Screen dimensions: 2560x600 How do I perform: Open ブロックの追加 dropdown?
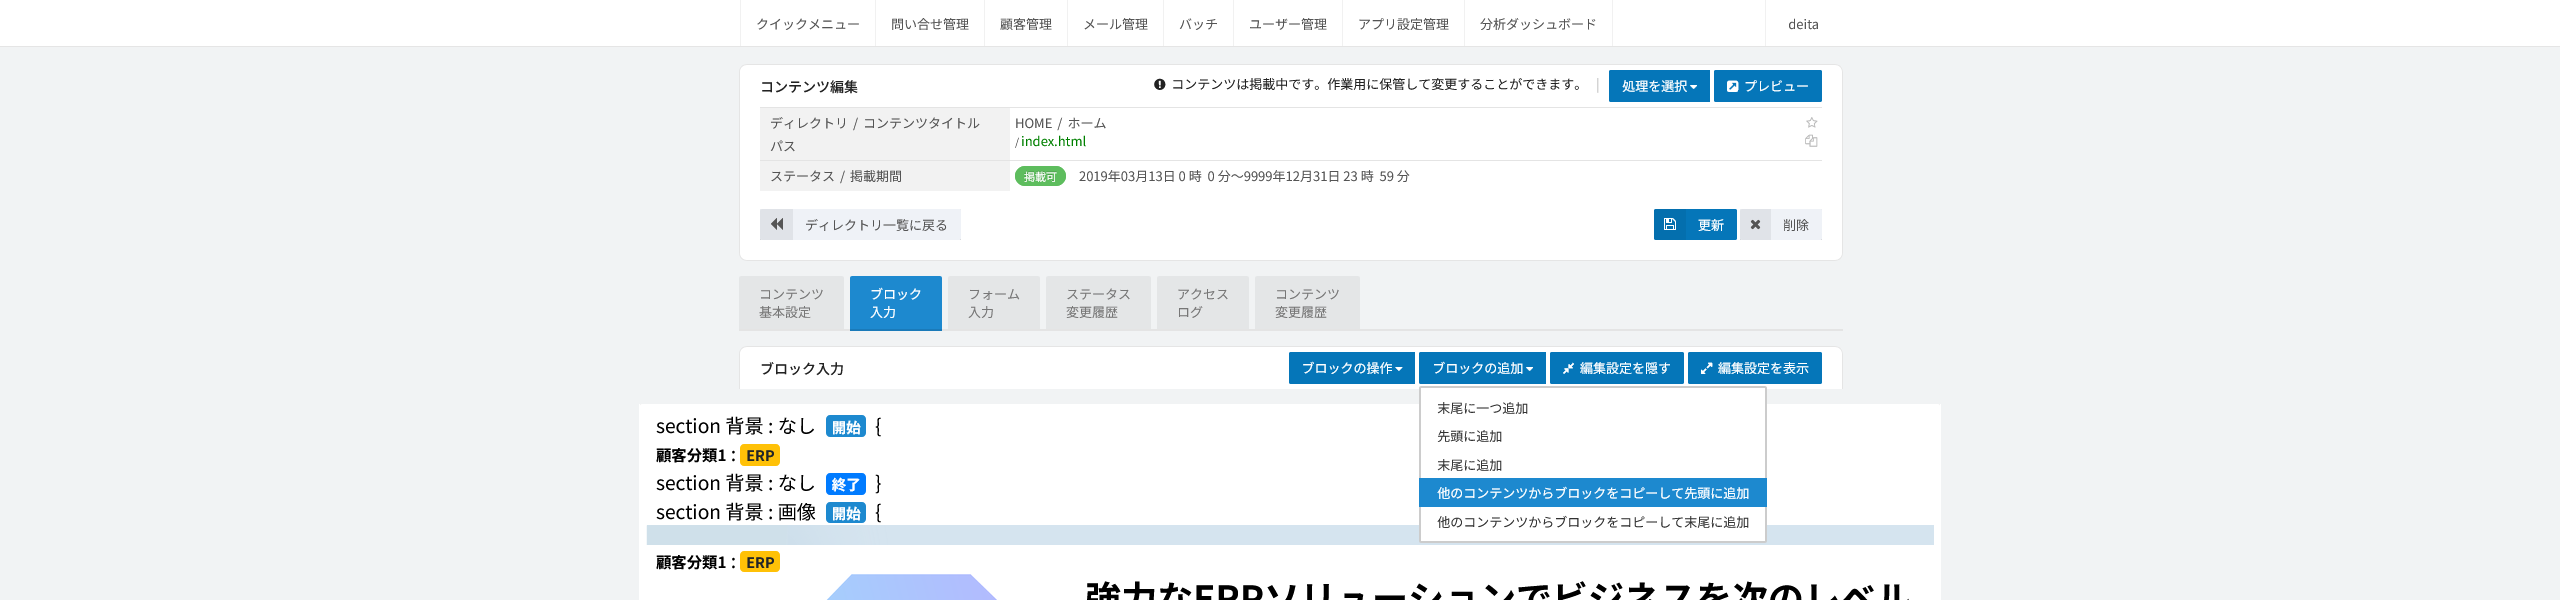(x=1482, y=368)
